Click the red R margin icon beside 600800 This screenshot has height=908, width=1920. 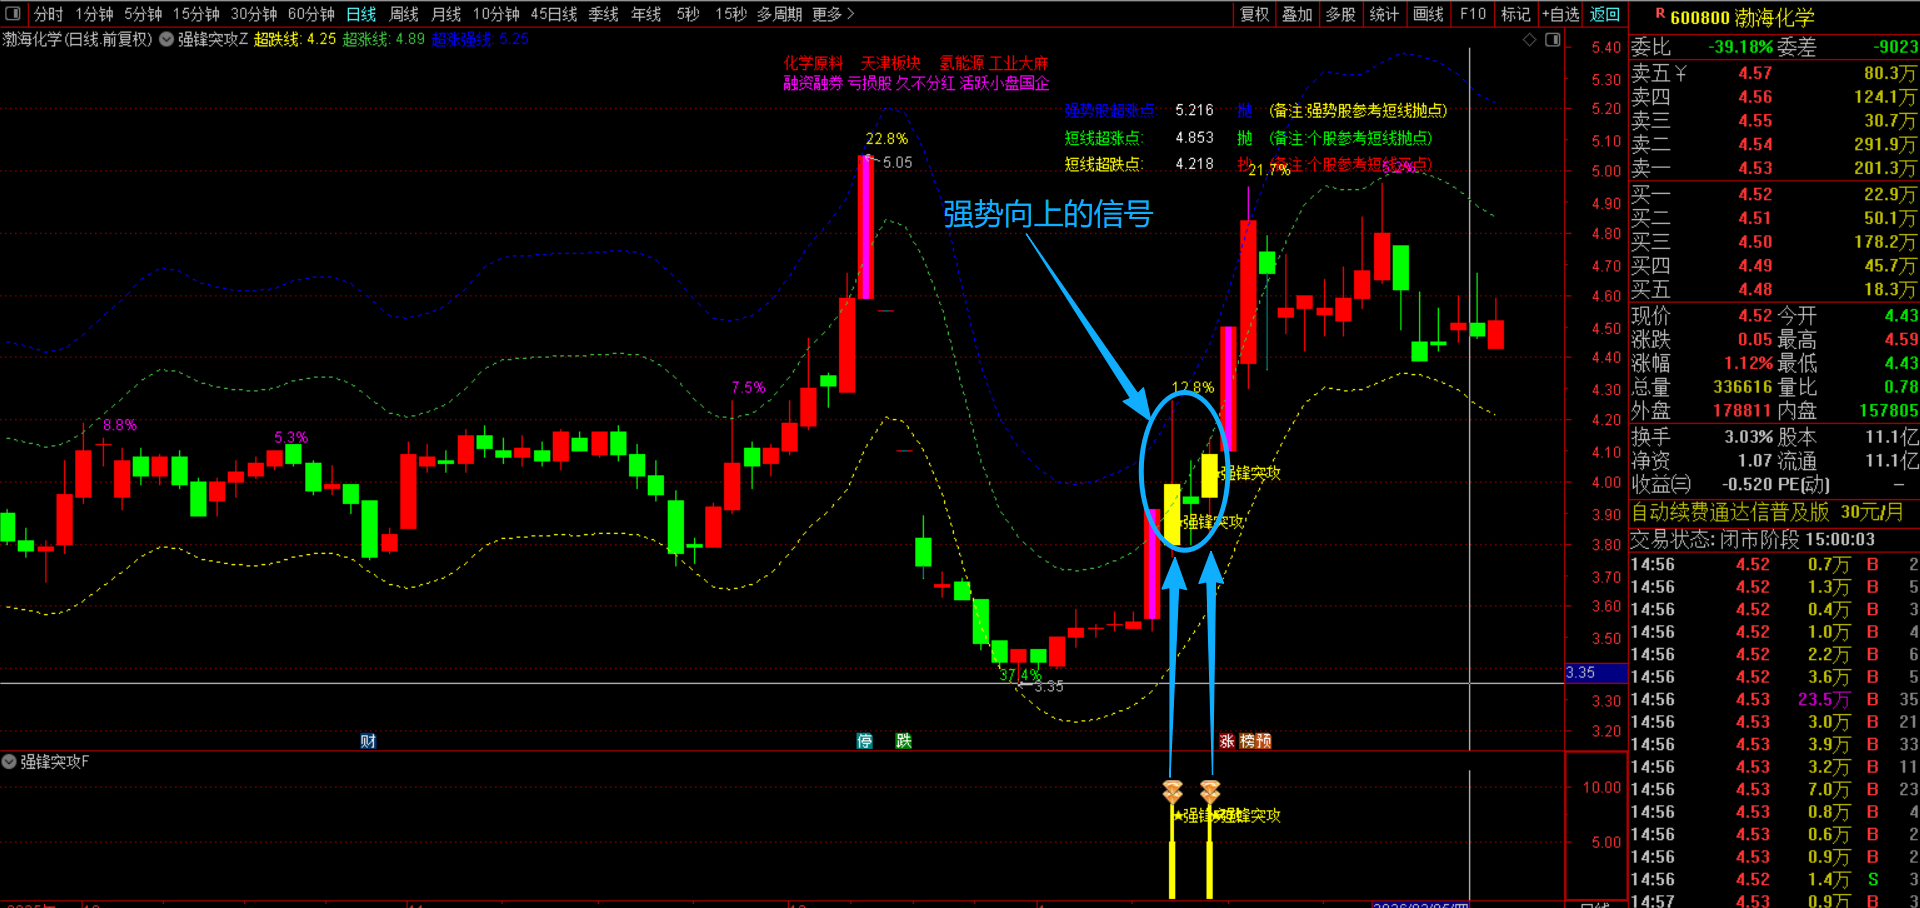pyautogui.click(x=1660, y=14)
